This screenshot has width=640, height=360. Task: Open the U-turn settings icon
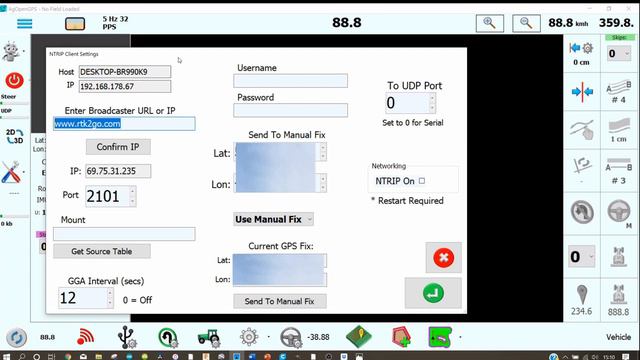(x=168, y=337)
